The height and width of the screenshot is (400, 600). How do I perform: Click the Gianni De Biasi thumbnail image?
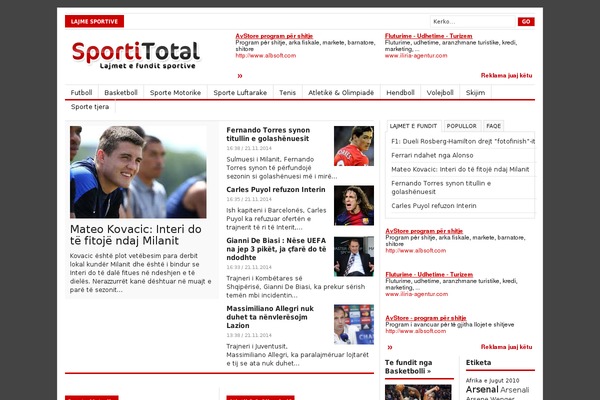pyautogui.click(x=354, y=256)
